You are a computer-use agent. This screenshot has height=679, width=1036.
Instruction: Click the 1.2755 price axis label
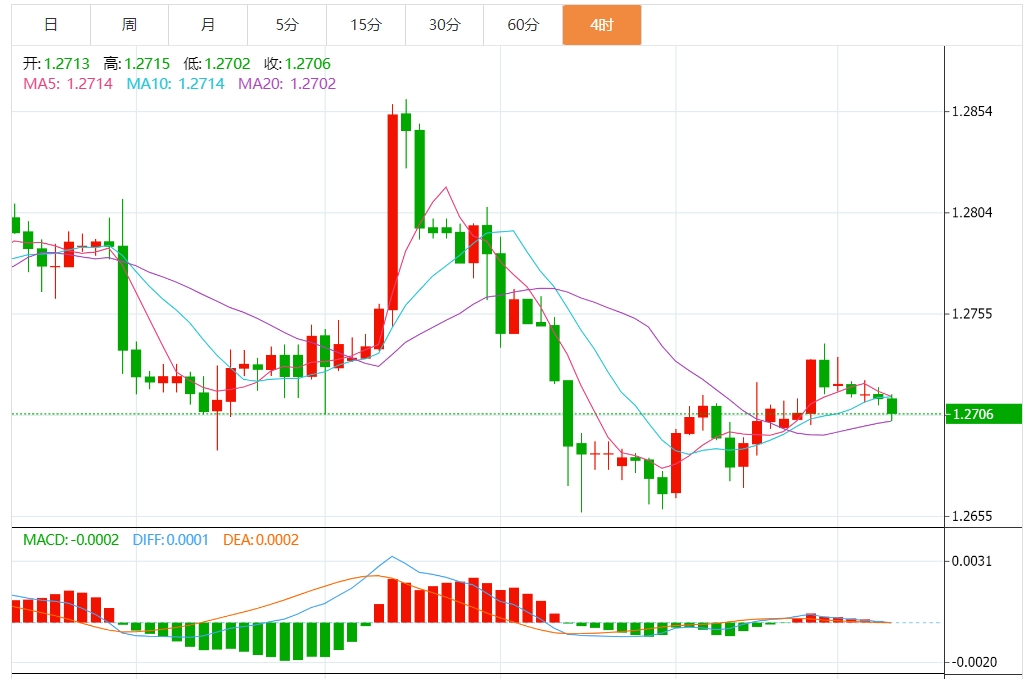tap(972, 314)
